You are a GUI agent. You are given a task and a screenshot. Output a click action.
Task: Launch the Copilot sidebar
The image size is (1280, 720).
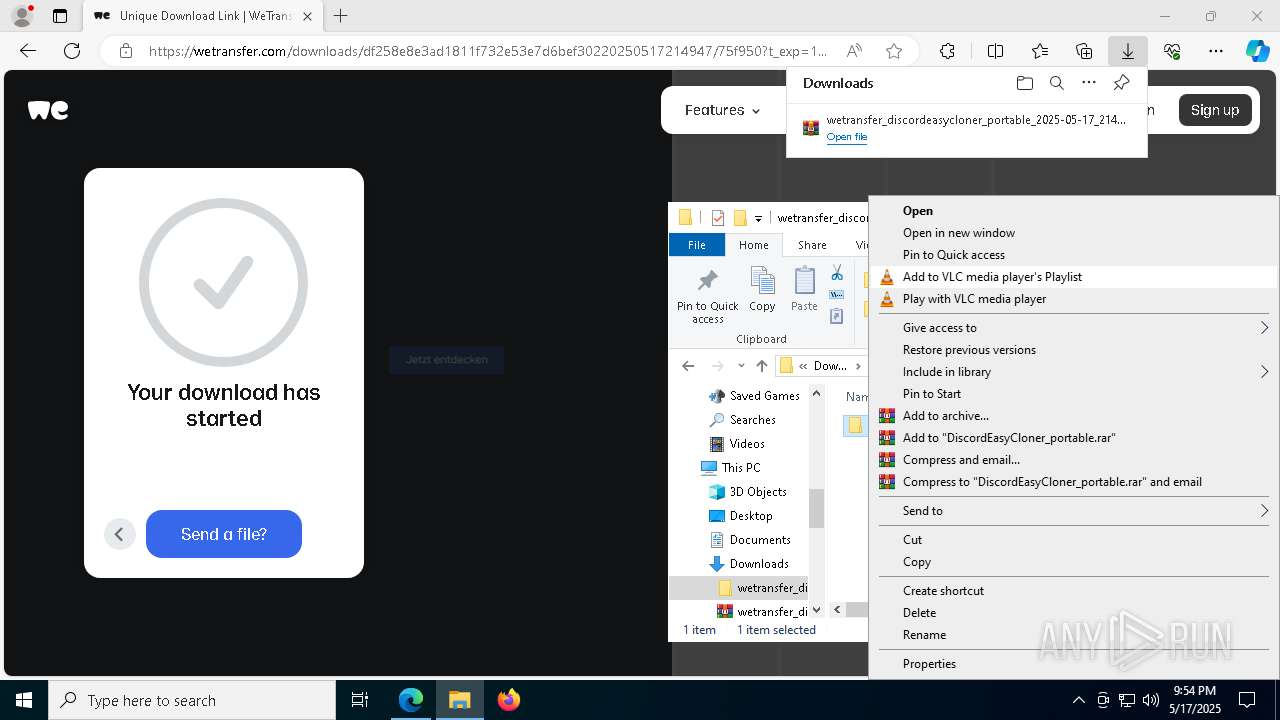[1257, 51]
